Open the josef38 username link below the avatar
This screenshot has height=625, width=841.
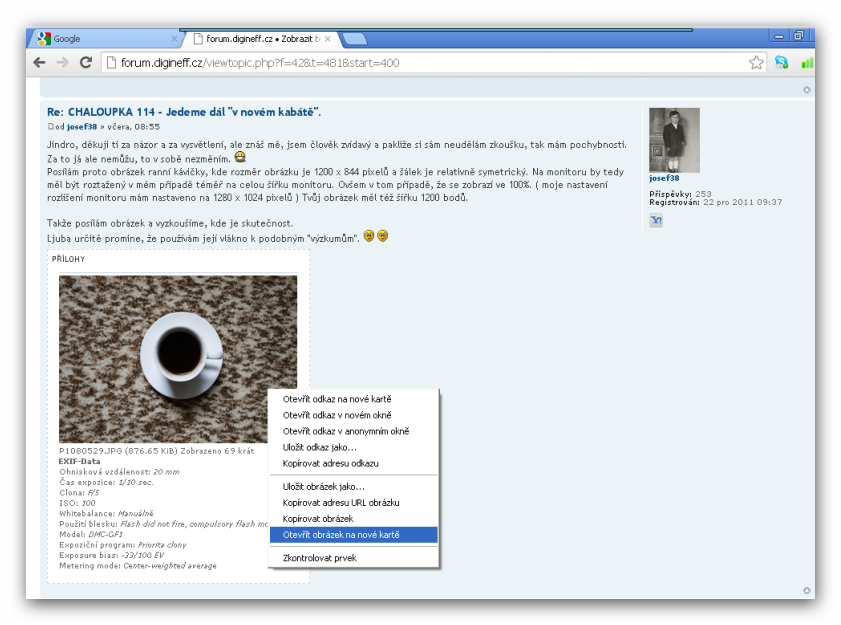point(664,178)
